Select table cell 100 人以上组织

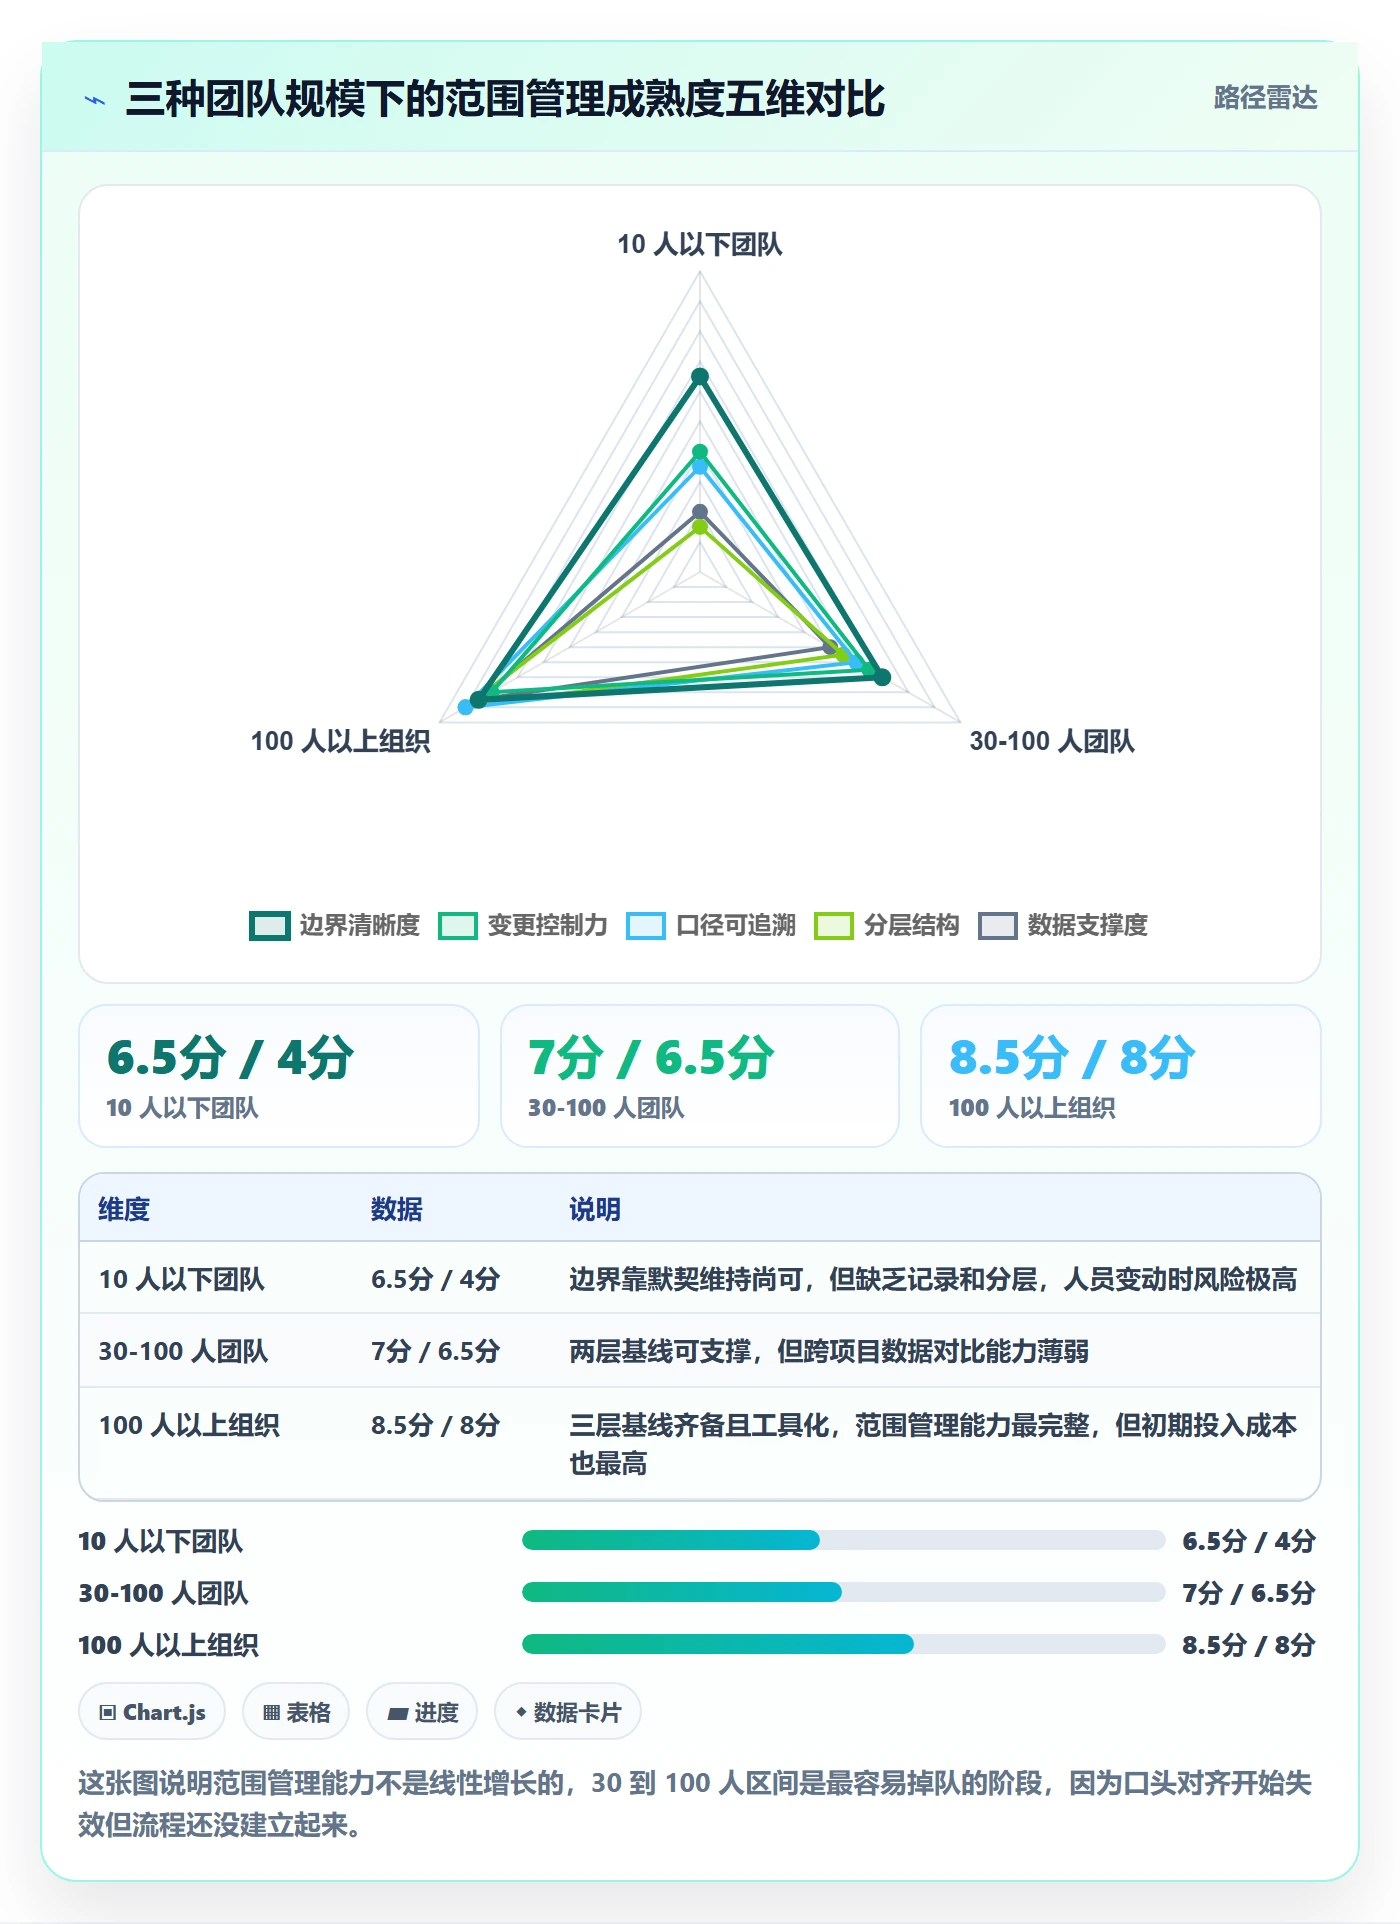[189, 1425]
